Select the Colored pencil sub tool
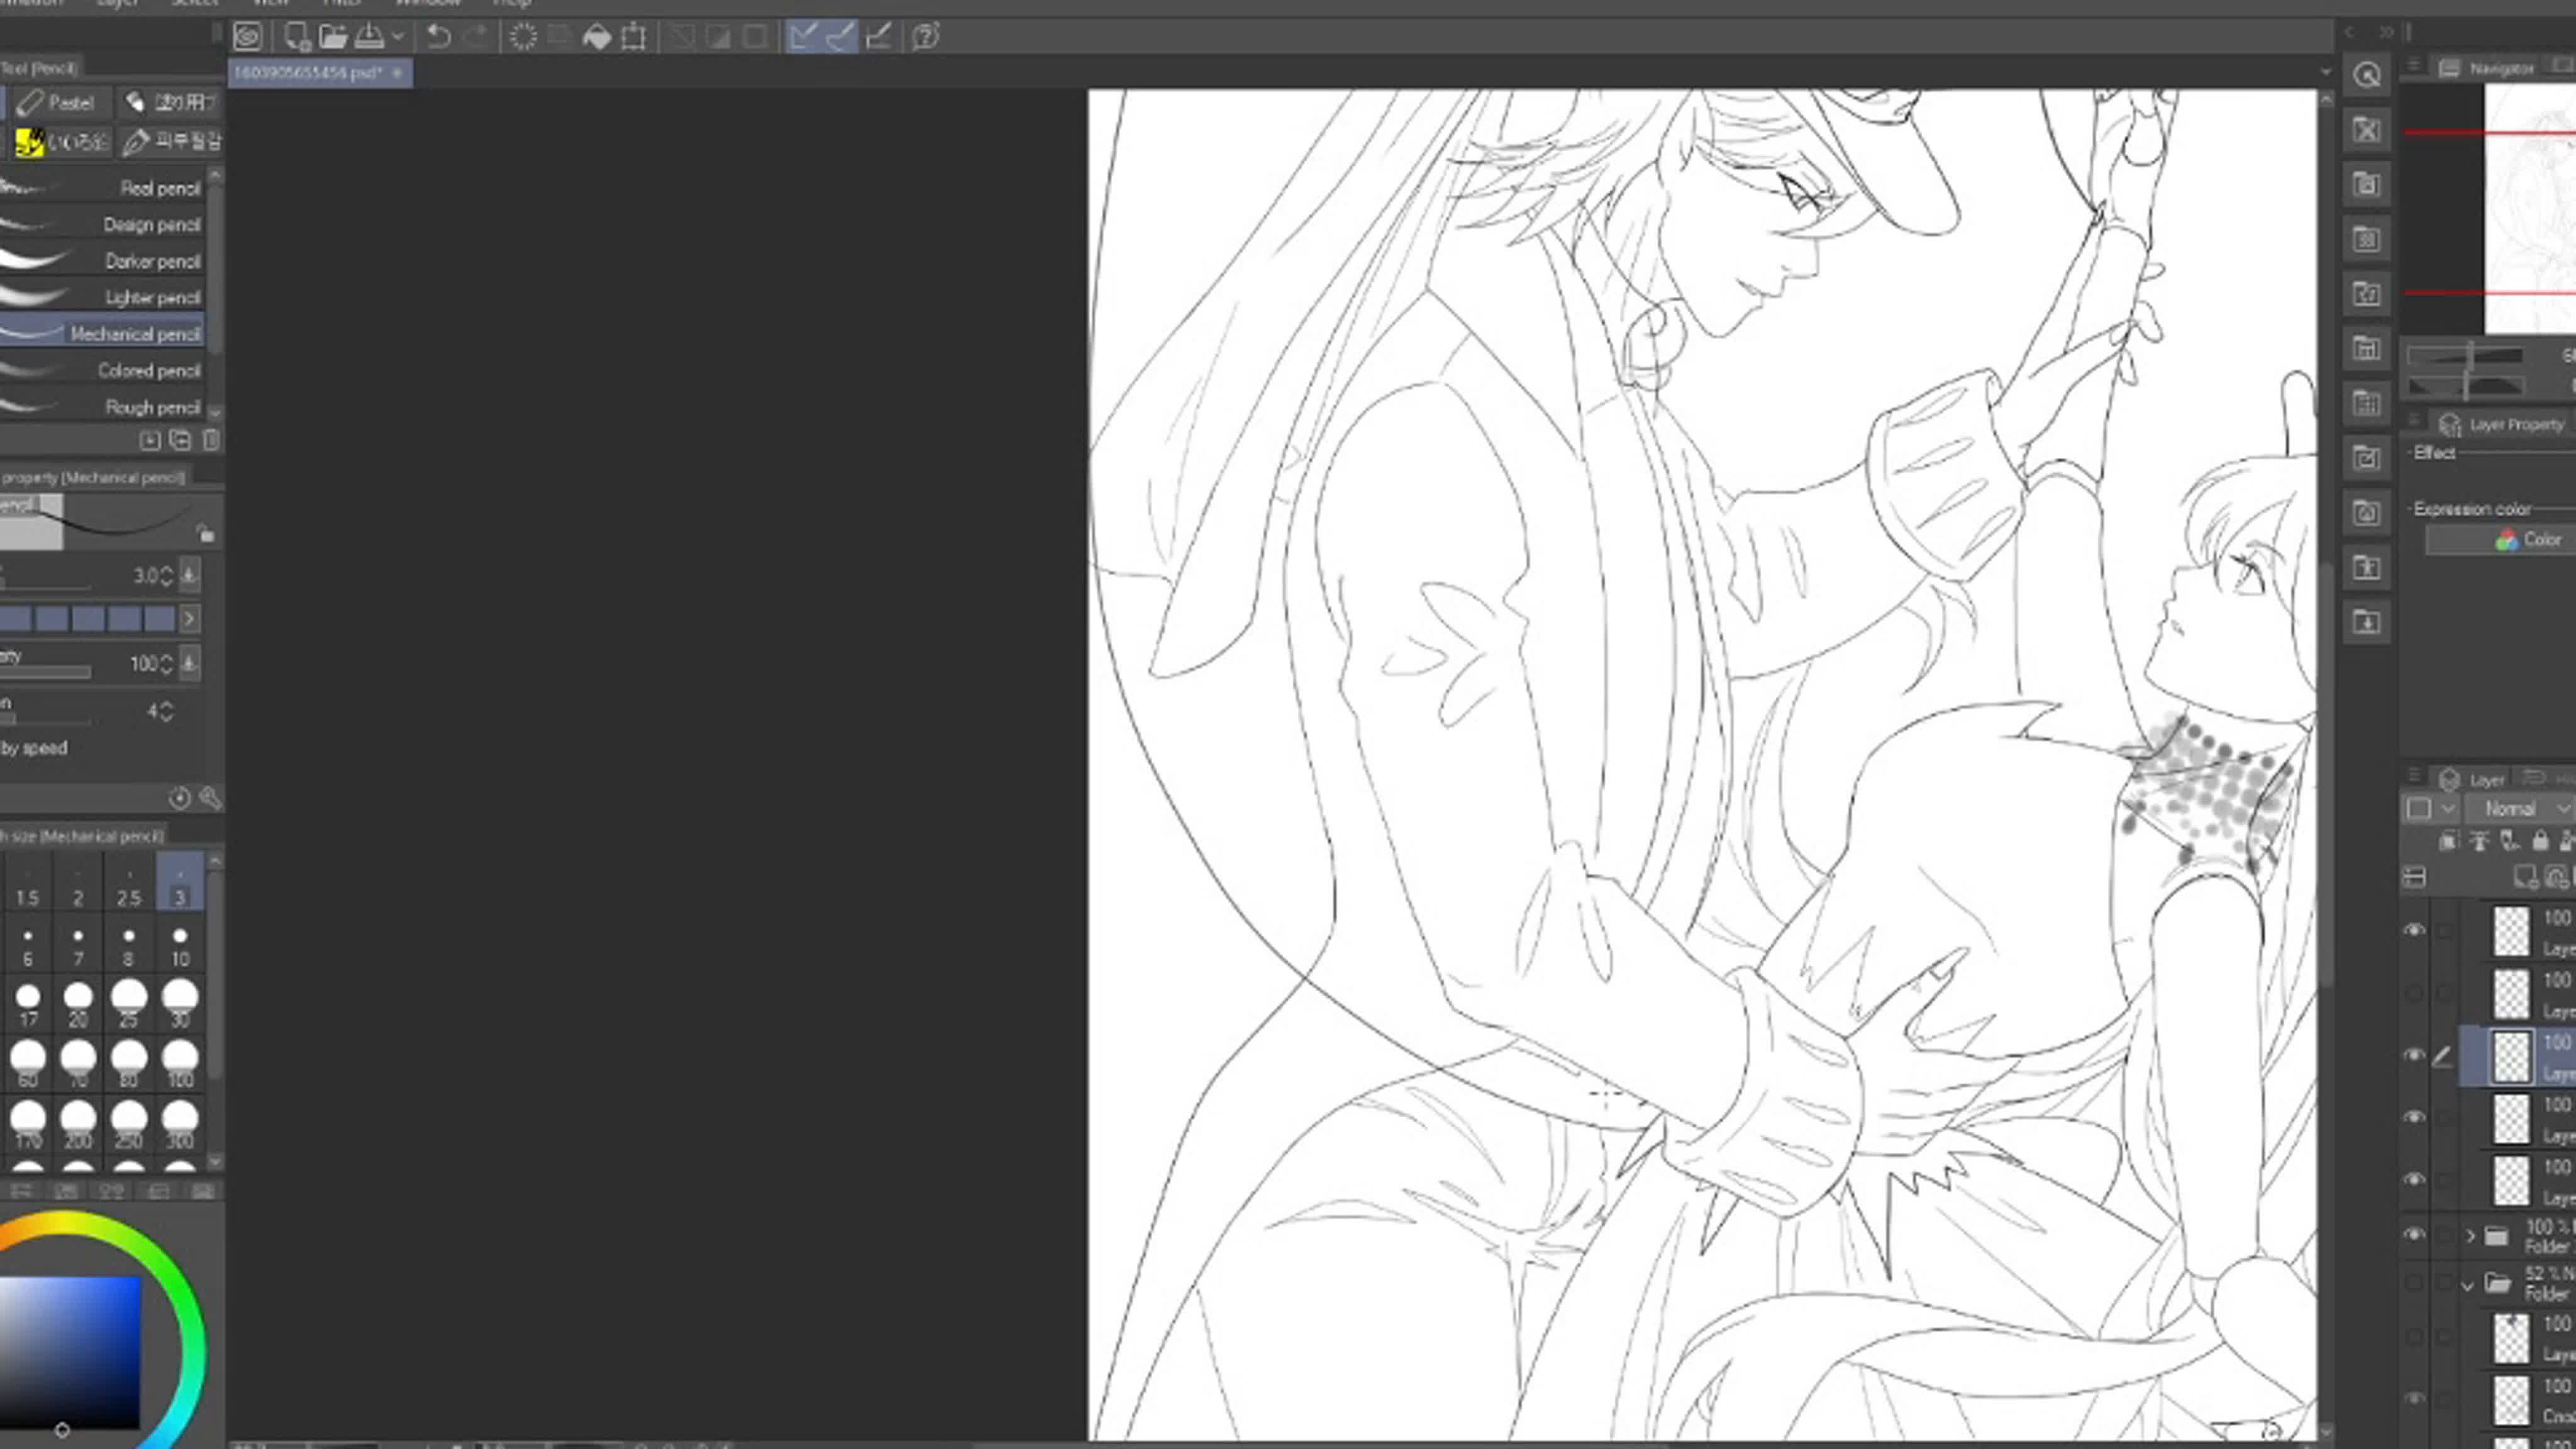Viewport: 2576px width, 1449px height. (x=102, y=371)
